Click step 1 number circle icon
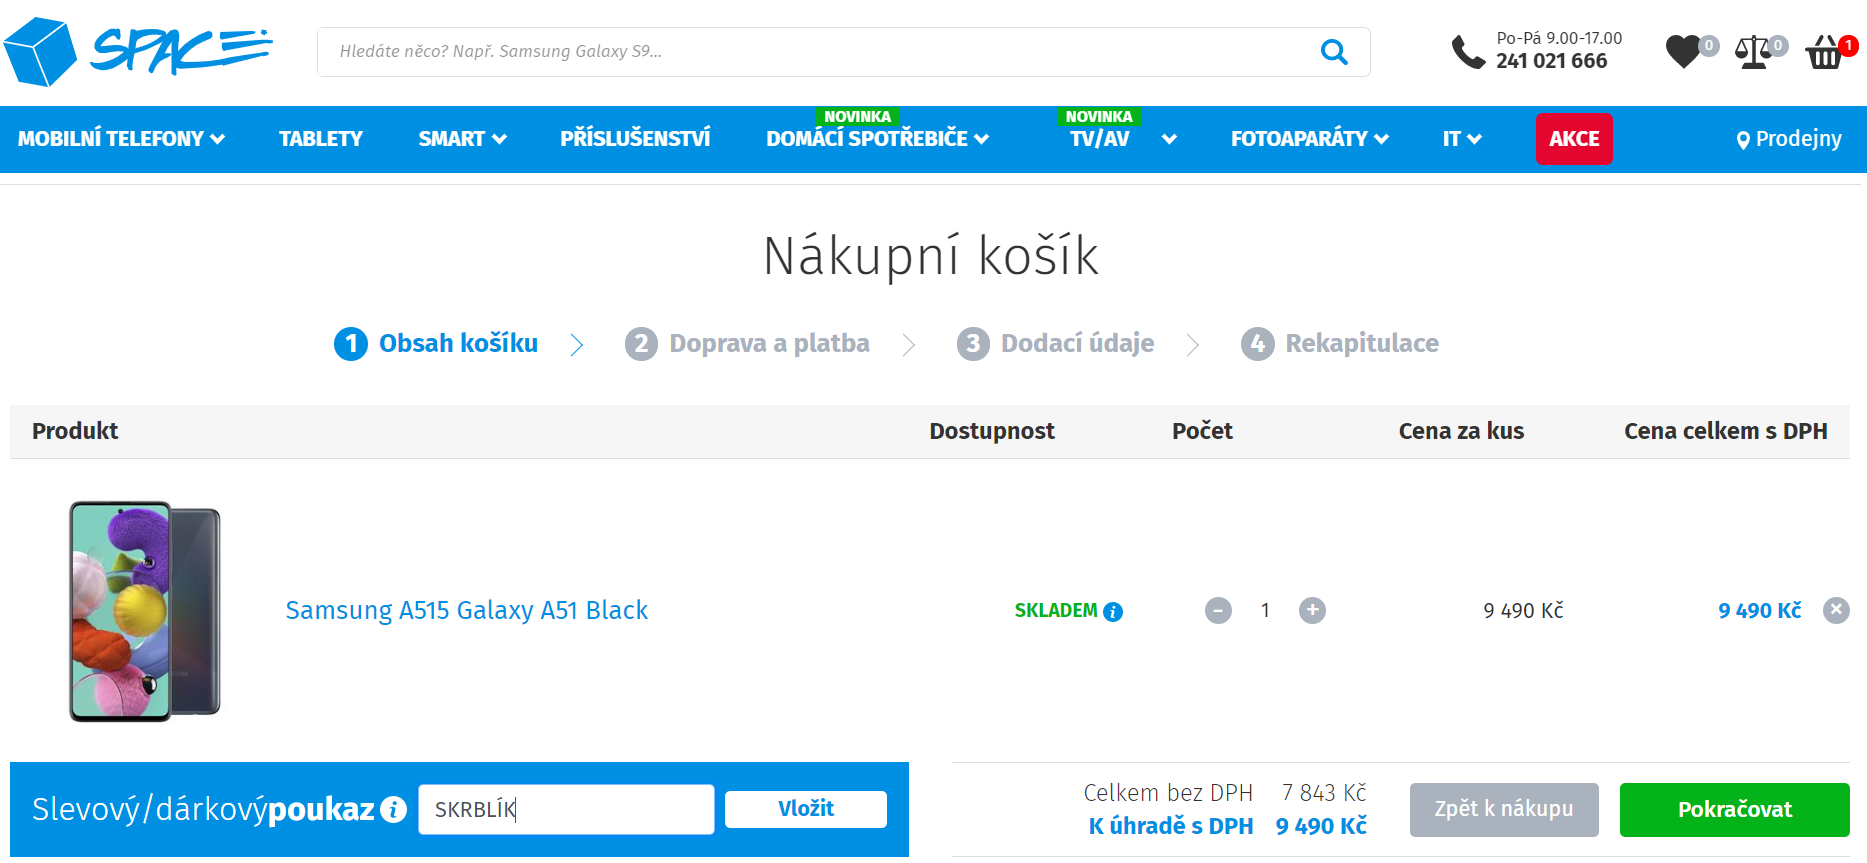The width and height of the screenshot is (1867, 863). point(351,344)
